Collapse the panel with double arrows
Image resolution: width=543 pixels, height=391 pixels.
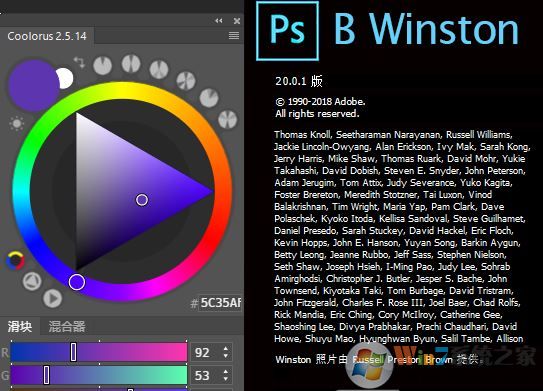219,21
